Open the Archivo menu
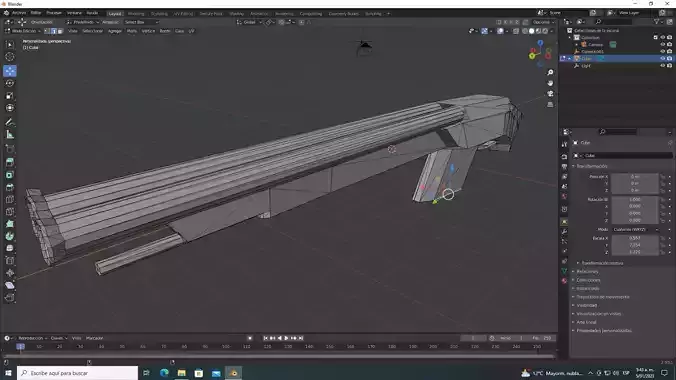Screen dimensions: 676x380 click(x=19, y=13)
